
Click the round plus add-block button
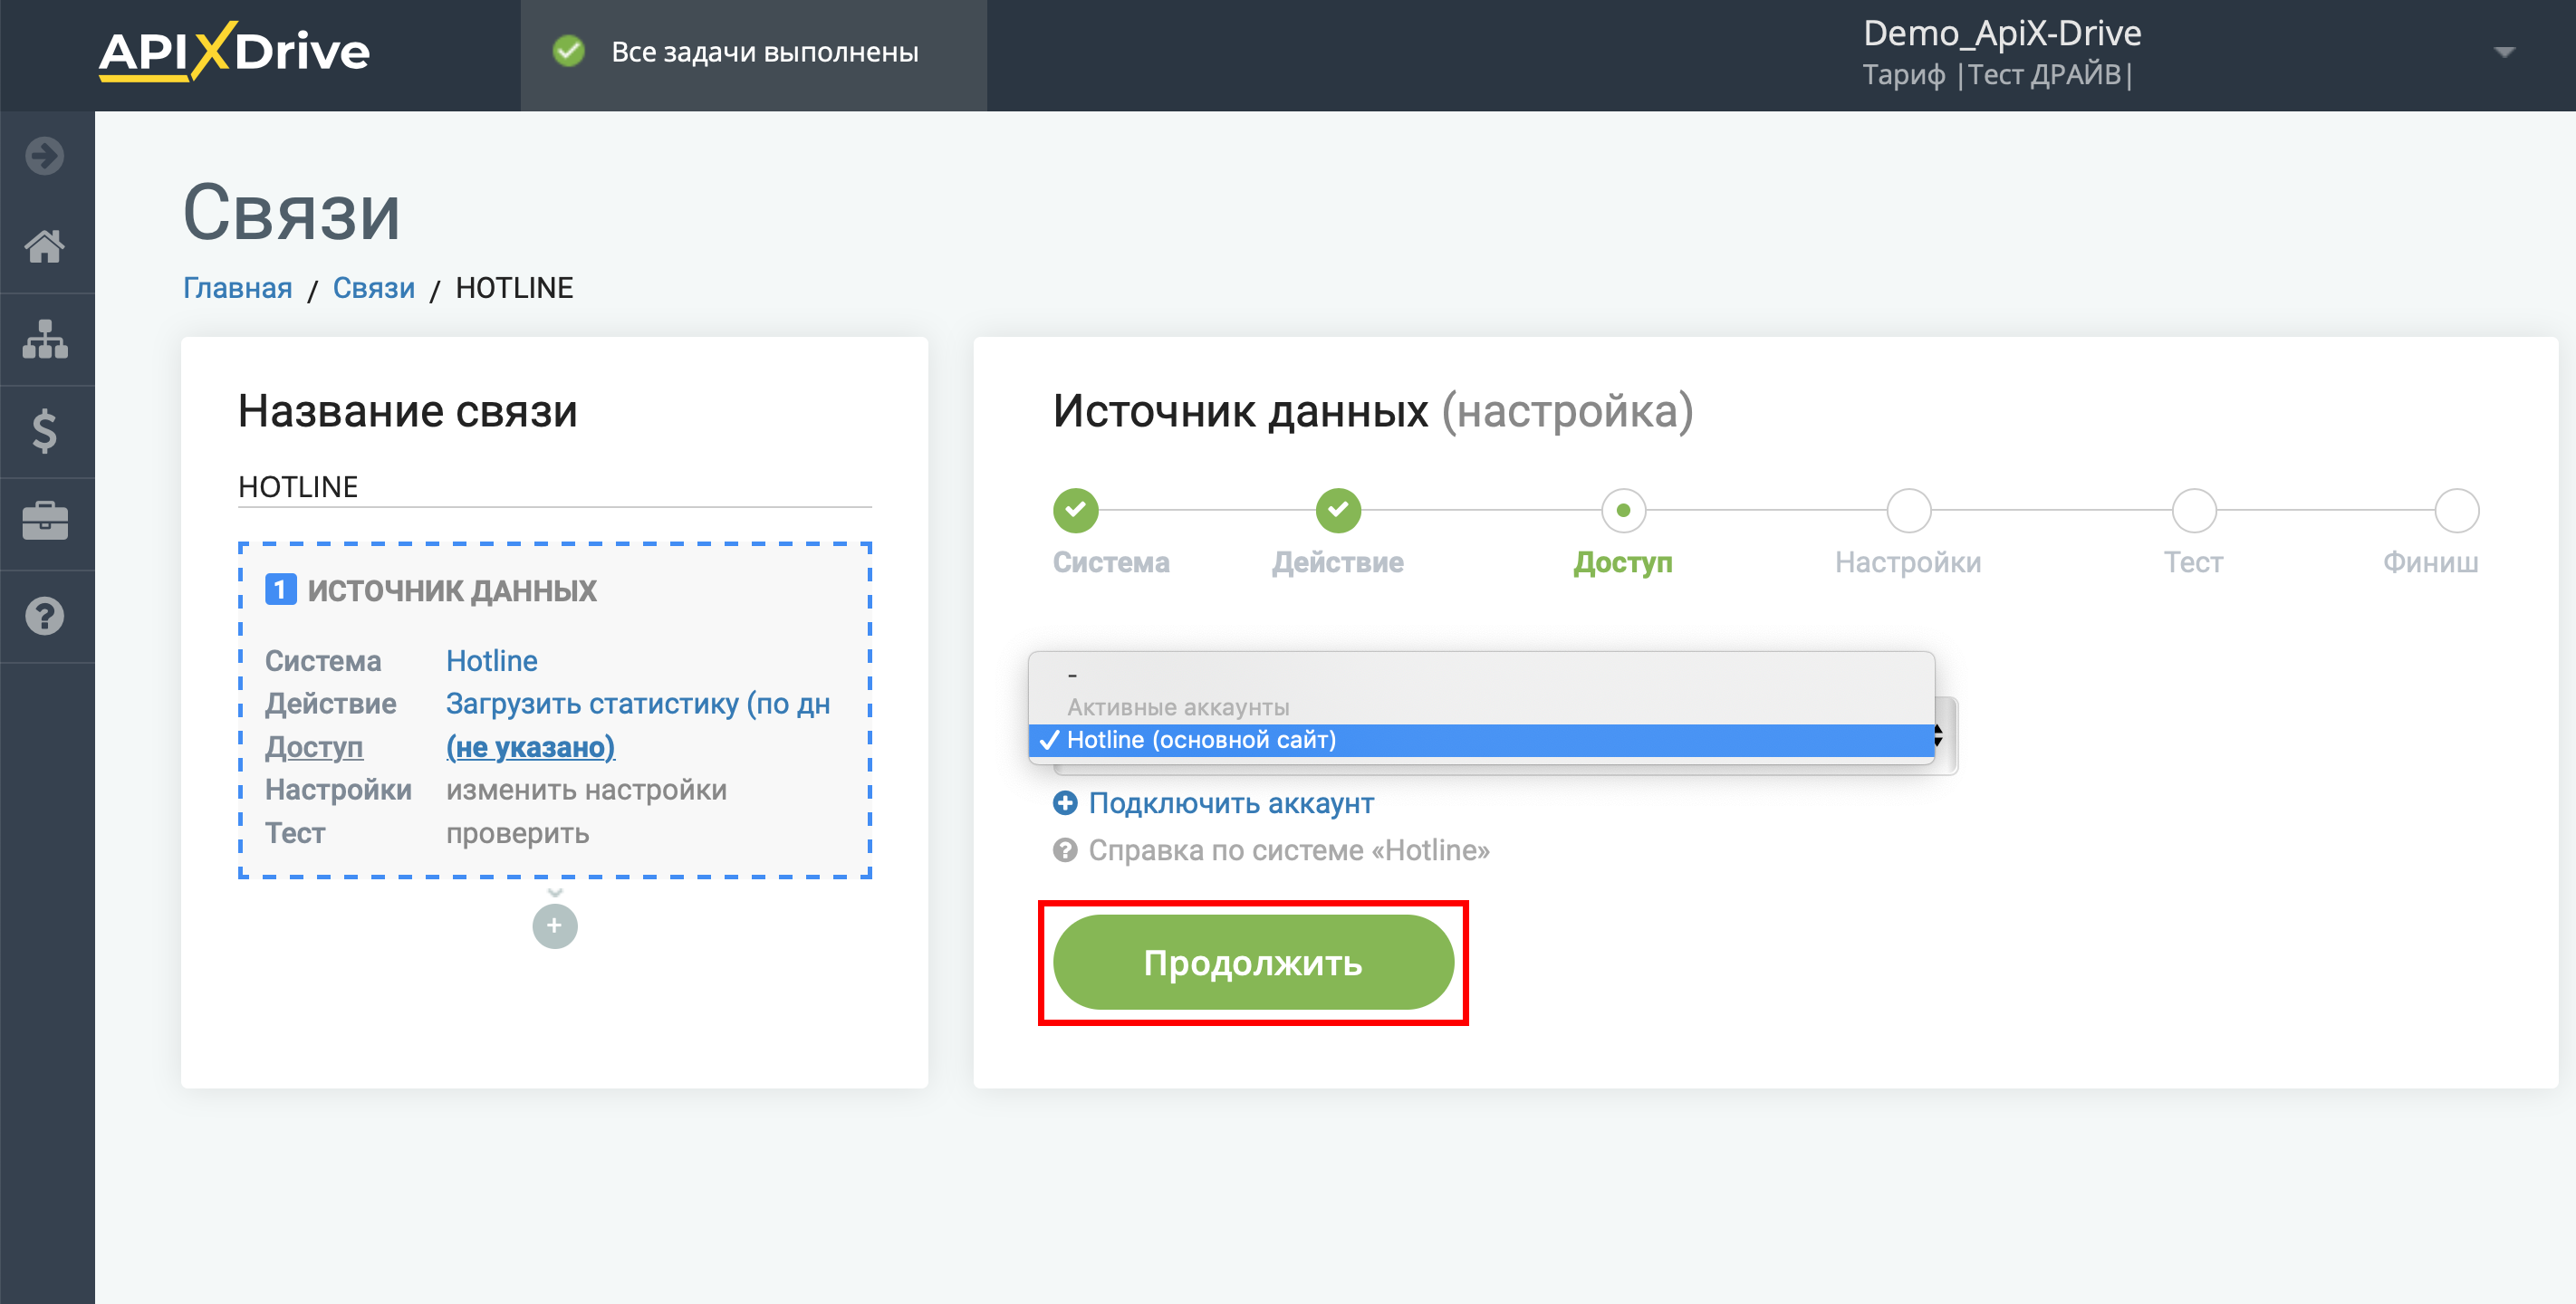click(x=555, y=926)
